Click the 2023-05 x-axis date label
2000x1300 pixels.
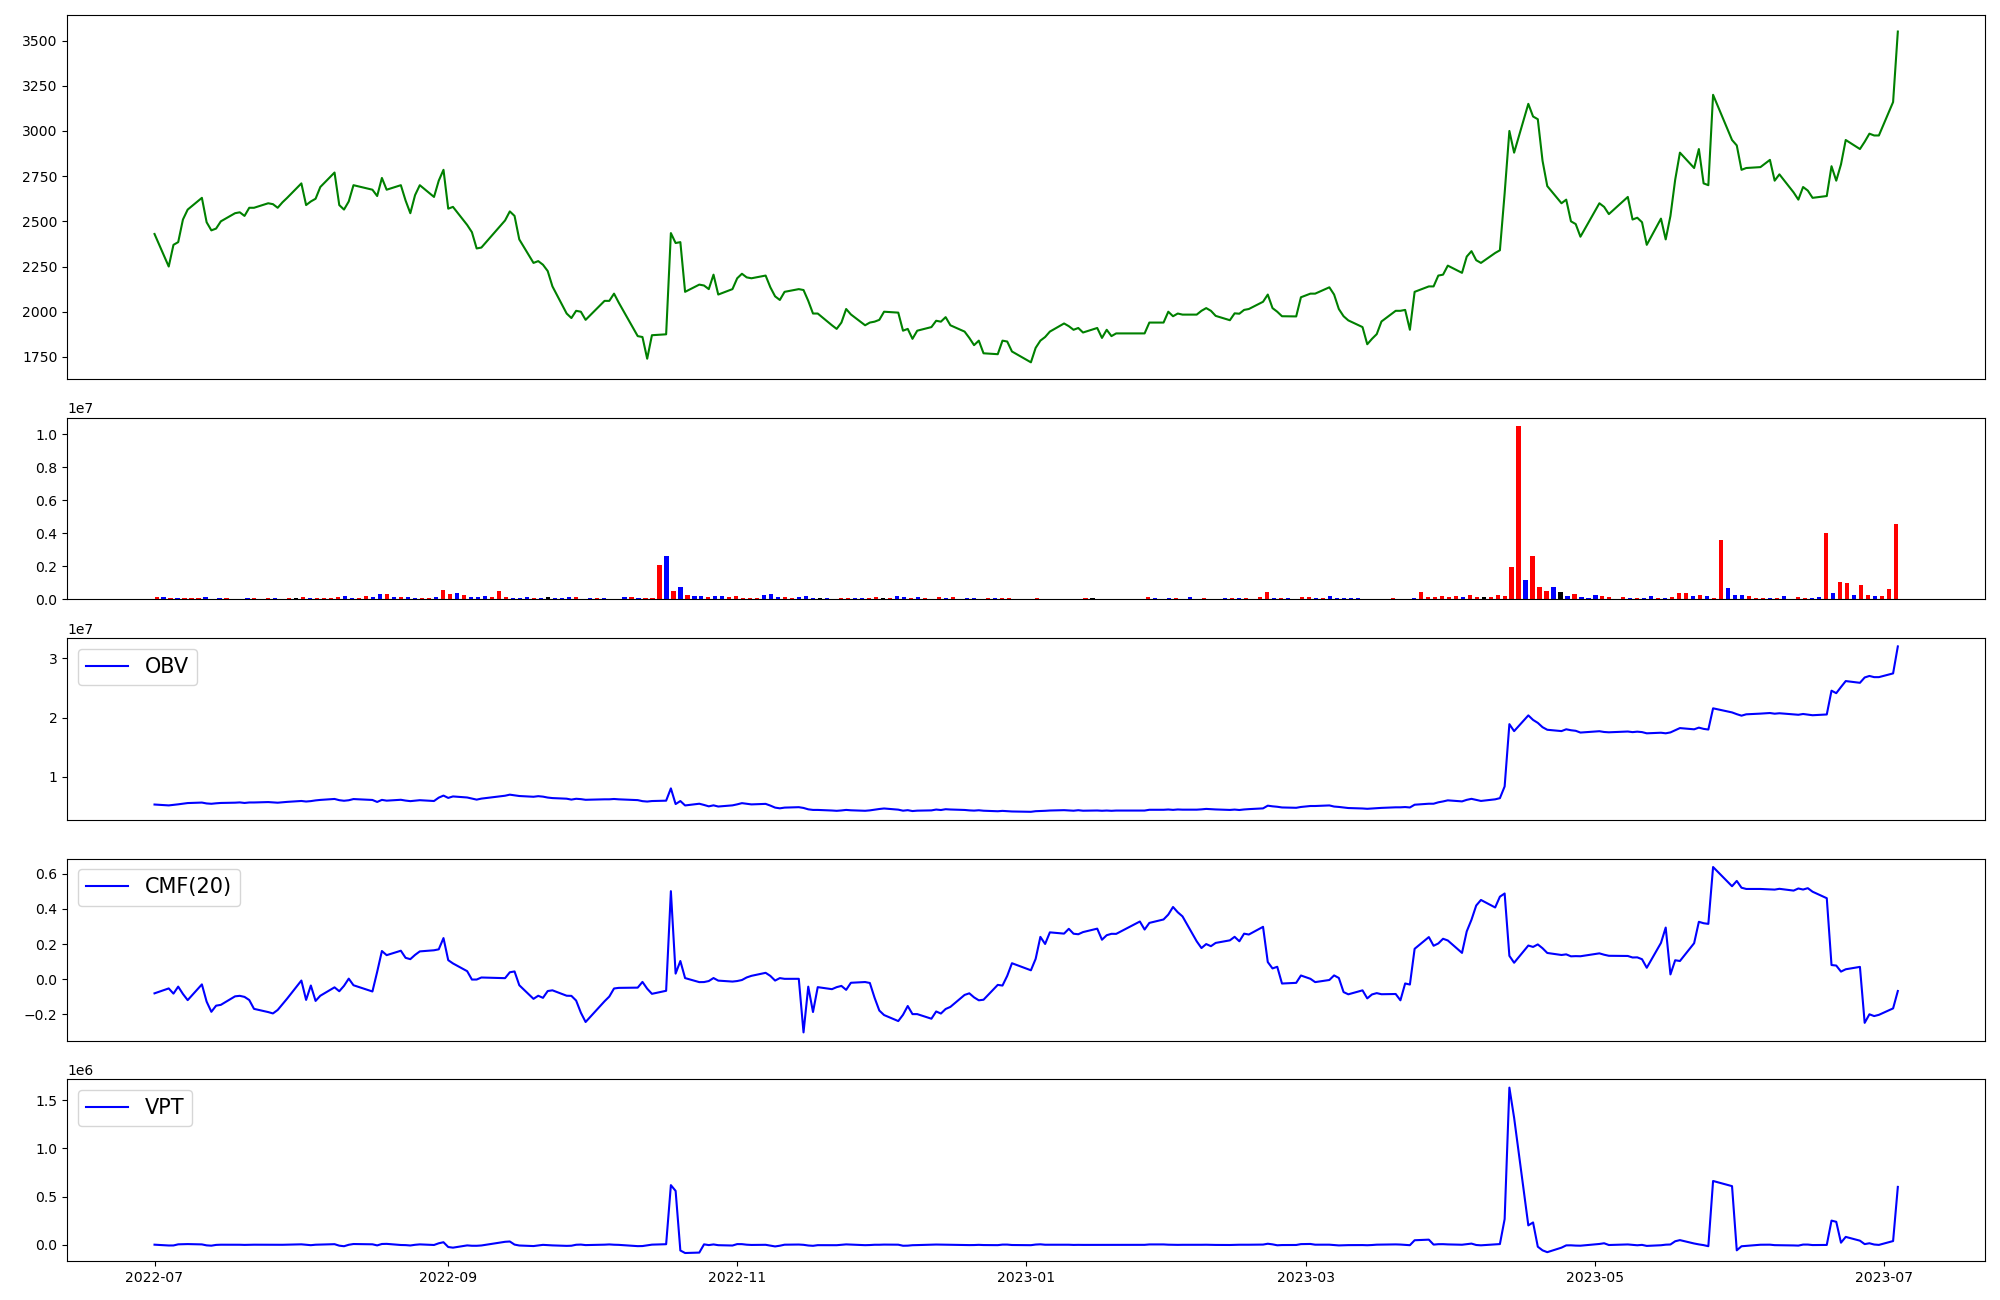1595,1277
